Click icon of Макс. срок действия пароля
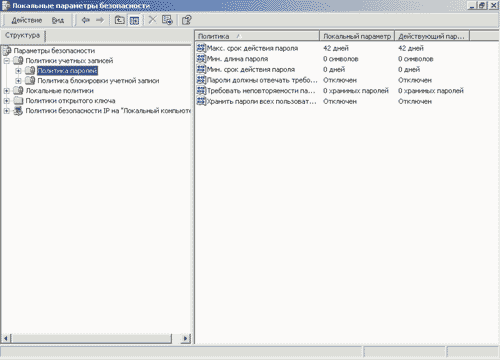This screenshot has width=500, height=360. (x=201, y=48)
